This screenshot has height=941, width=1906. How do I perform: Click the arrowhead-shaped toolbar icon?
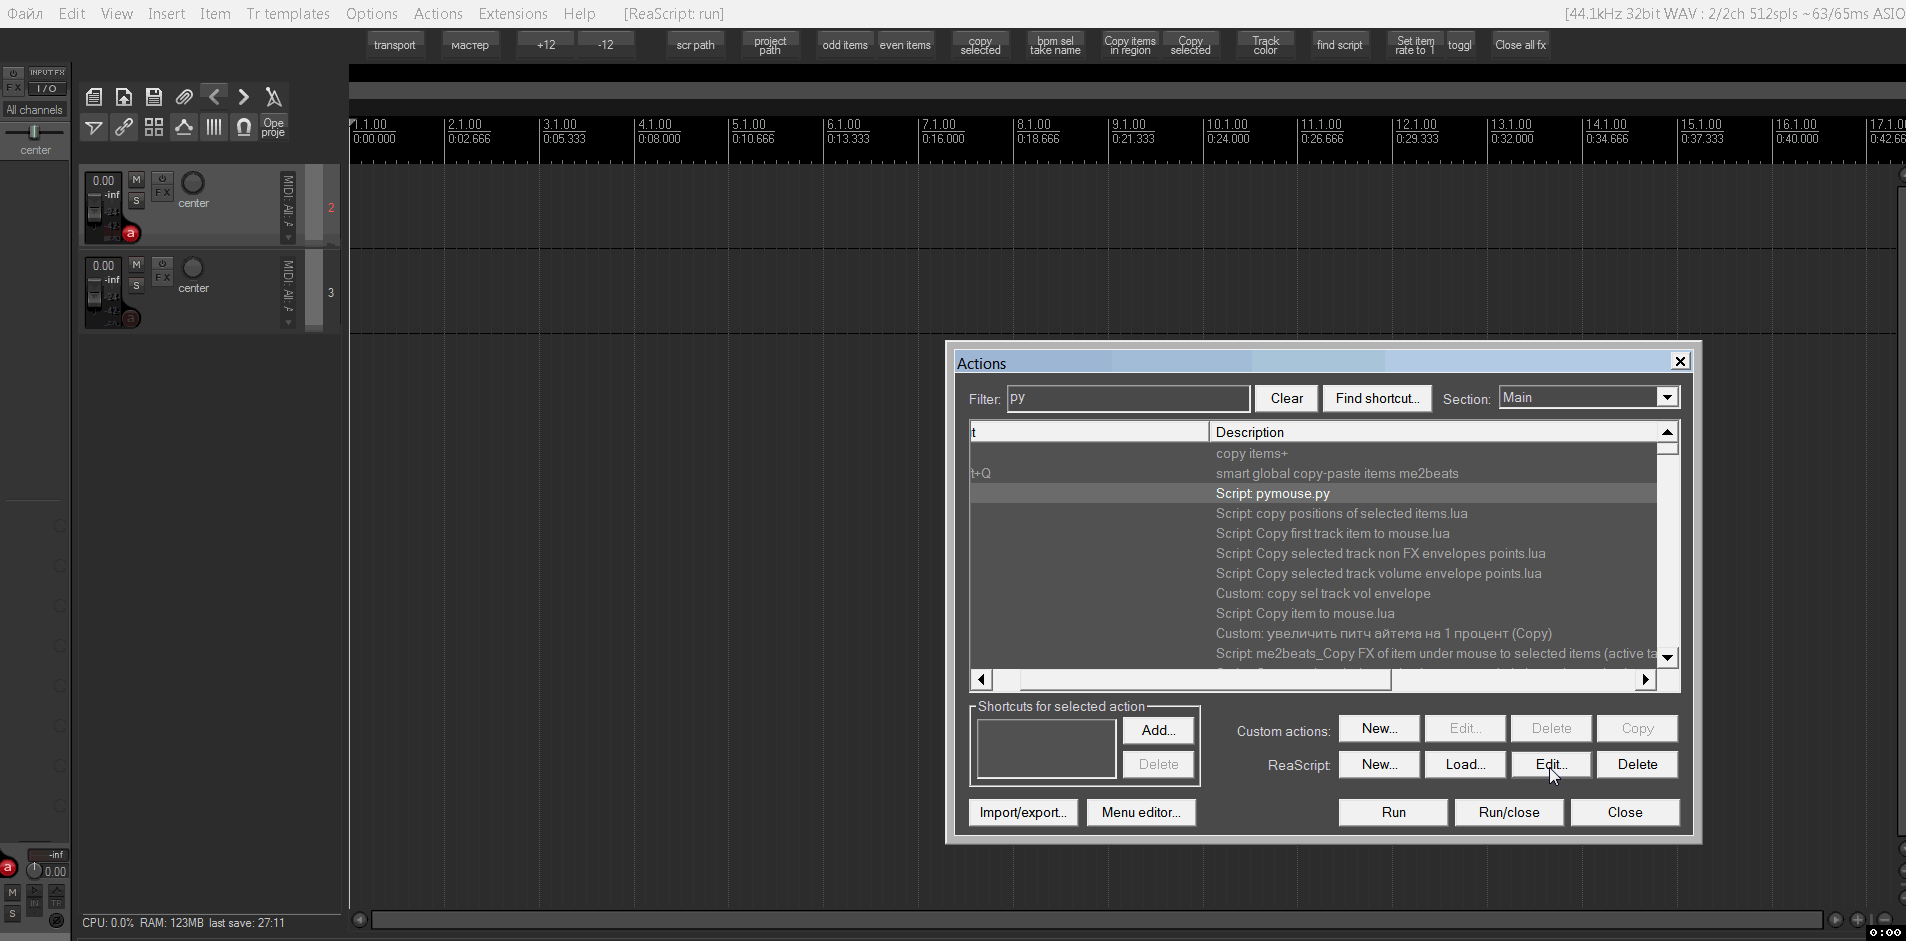point(94,127)
